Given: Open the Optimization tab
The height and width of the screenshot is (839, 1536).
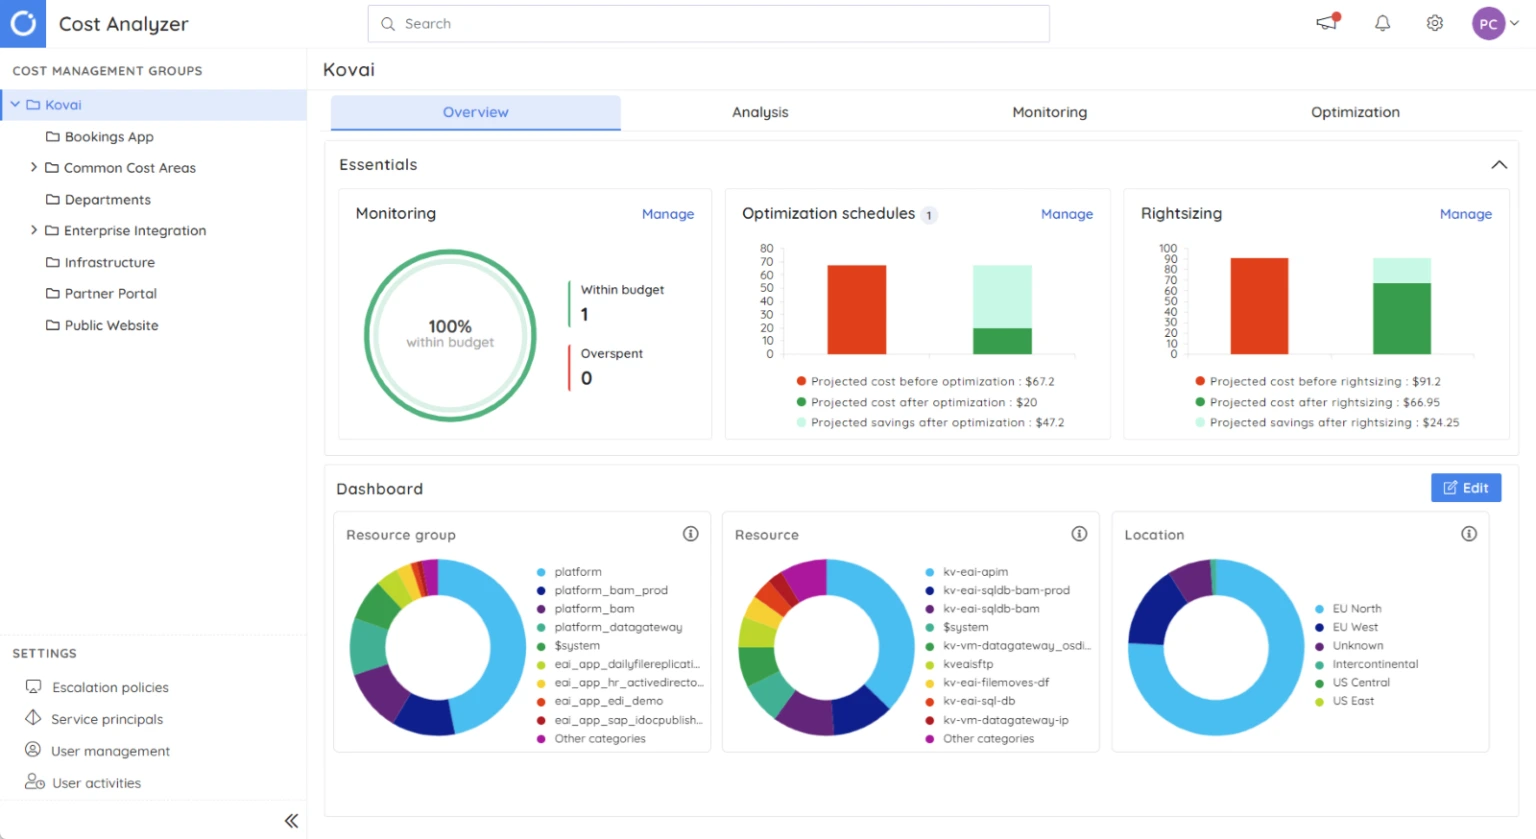Looking at the screenshot, I should (1355, 112).
